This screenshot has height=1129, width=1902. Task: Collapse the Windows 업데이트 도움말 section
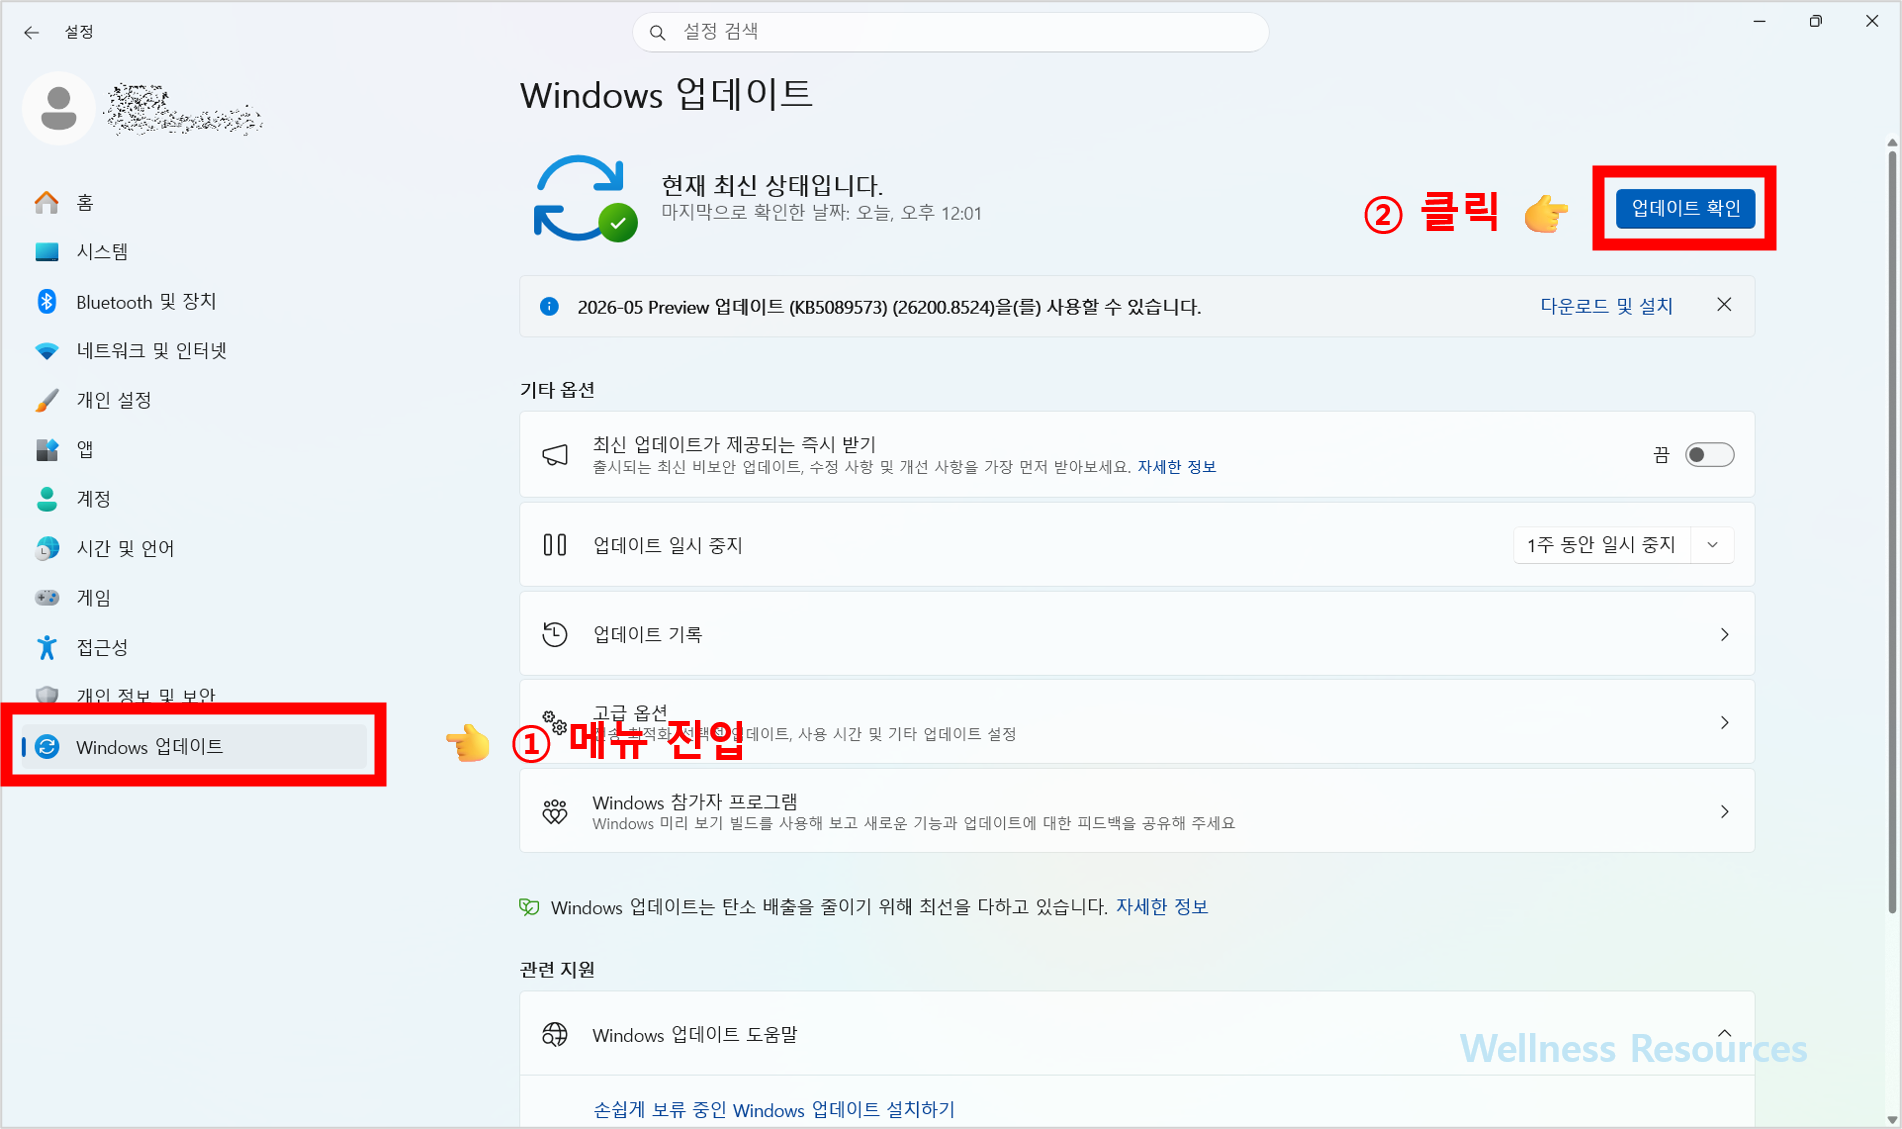pos(1725,1033)
